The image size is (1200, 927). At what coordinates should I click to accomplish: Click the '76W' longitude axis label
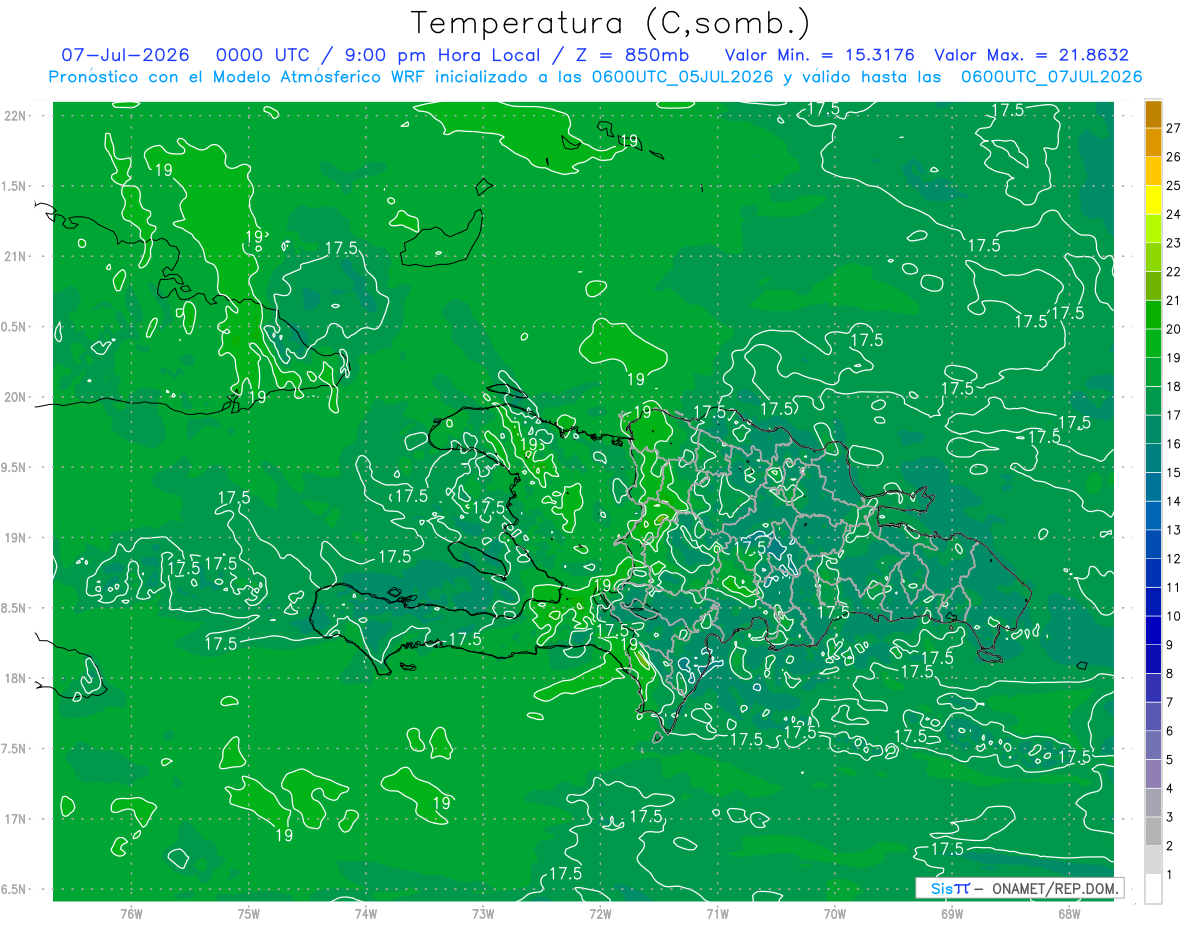click(131, 913)
